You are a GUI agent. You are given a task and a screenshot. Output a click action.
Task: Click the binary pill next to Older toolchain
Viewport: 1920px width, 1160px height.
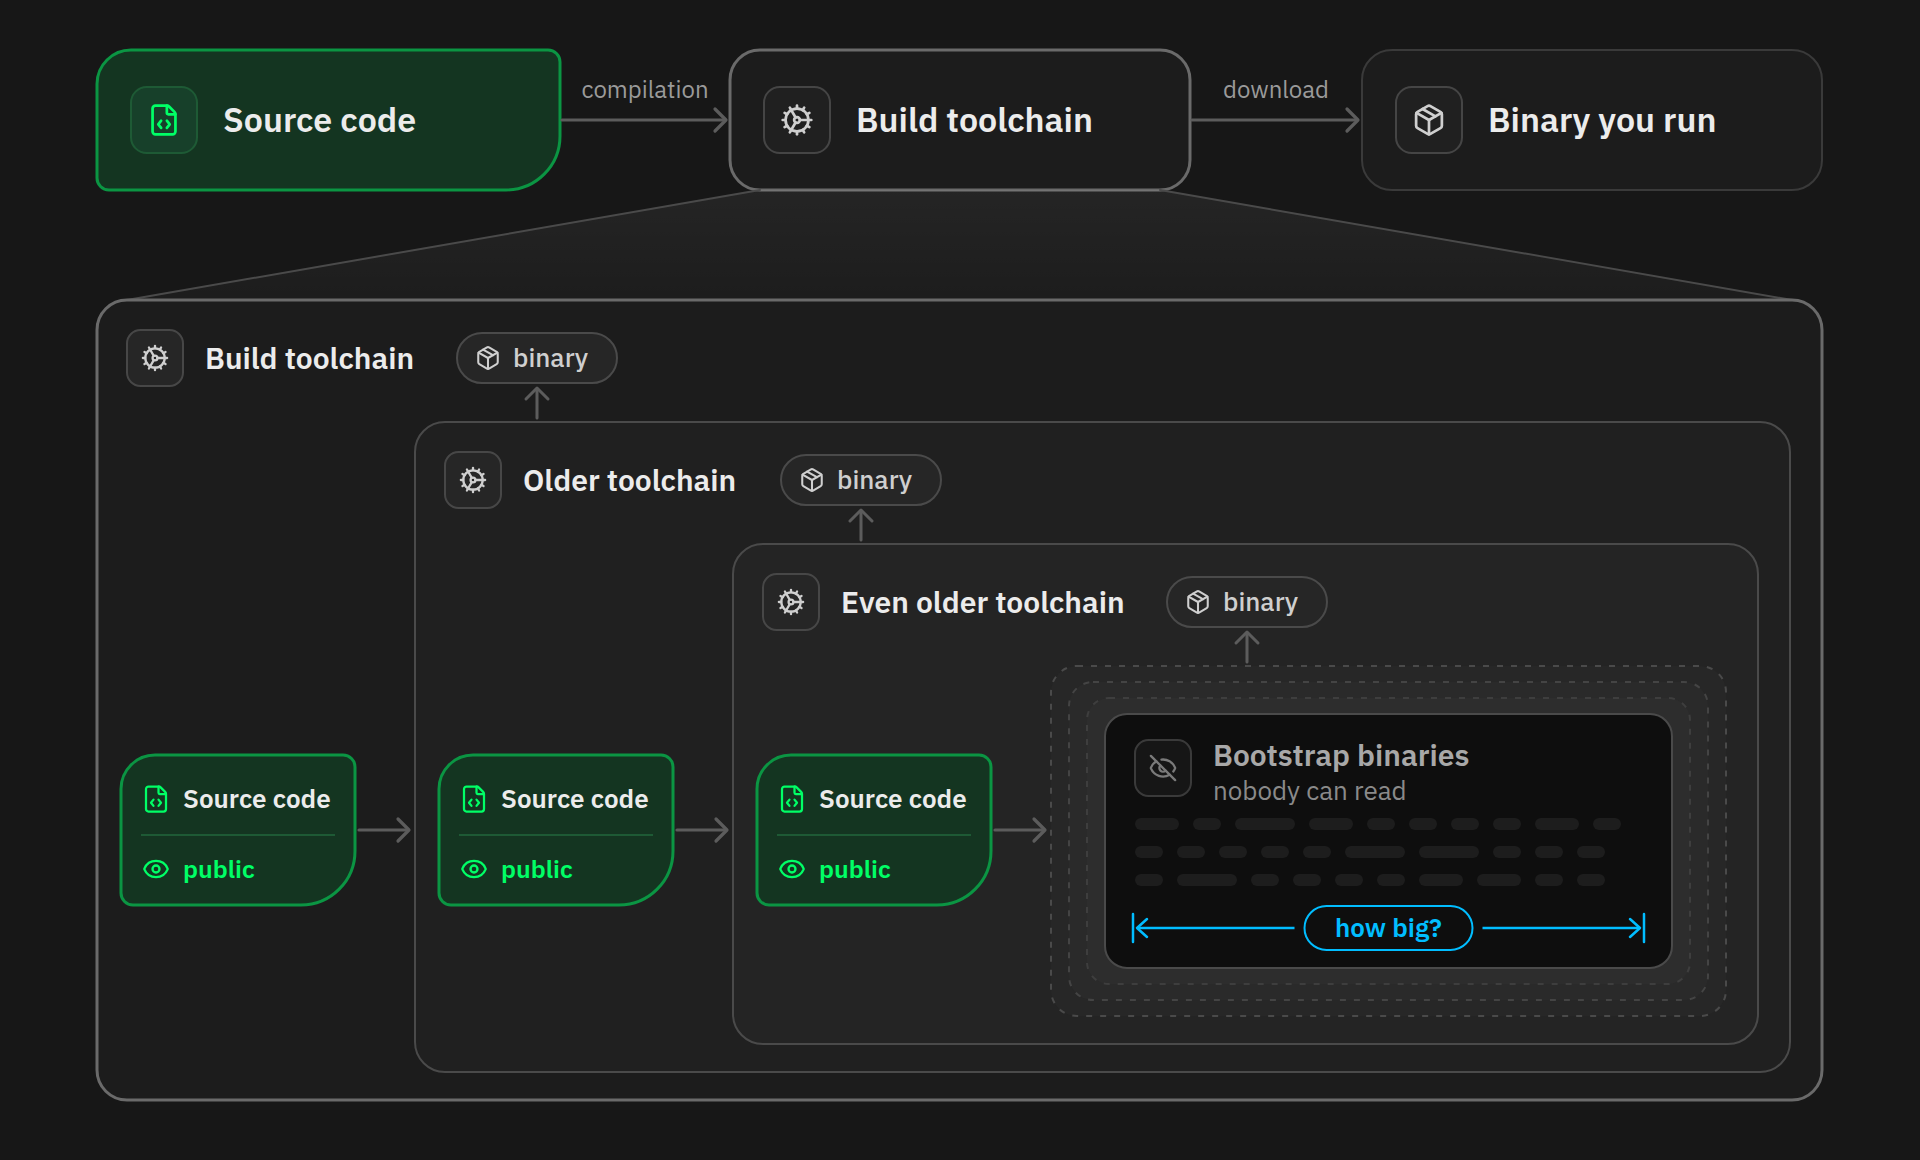[861, 480]
